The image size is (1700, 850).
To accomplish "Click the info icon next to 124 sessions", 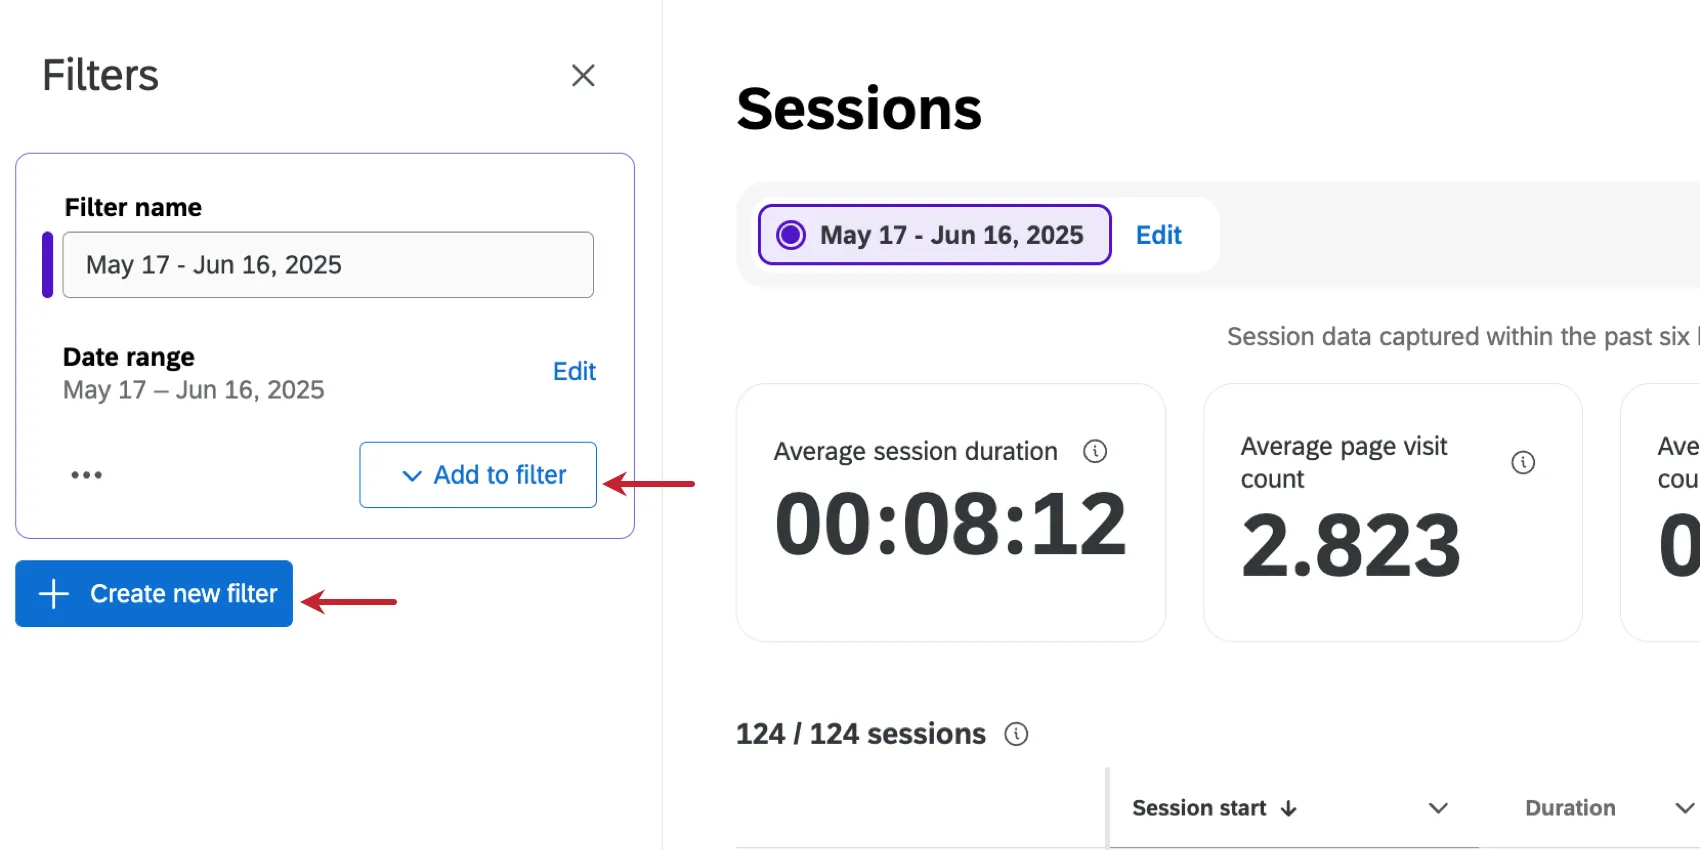I will pos(1016,734).
